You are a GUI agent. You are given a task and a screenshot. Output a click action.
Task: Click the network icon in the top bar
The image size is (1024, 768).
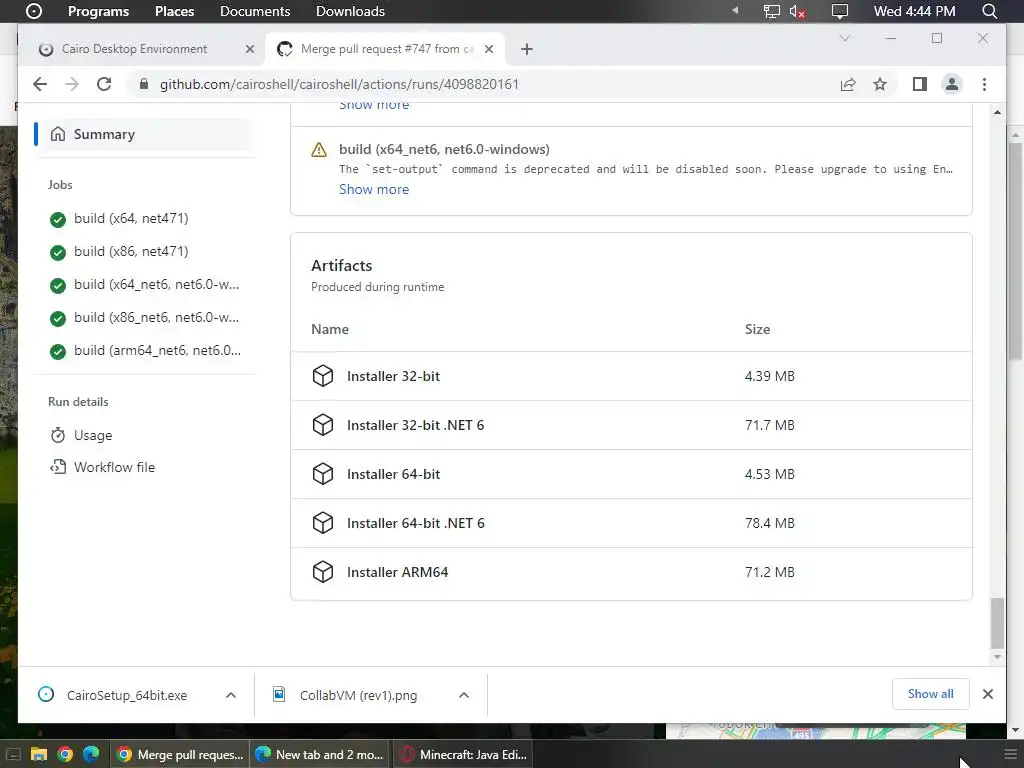pos(771,11)
